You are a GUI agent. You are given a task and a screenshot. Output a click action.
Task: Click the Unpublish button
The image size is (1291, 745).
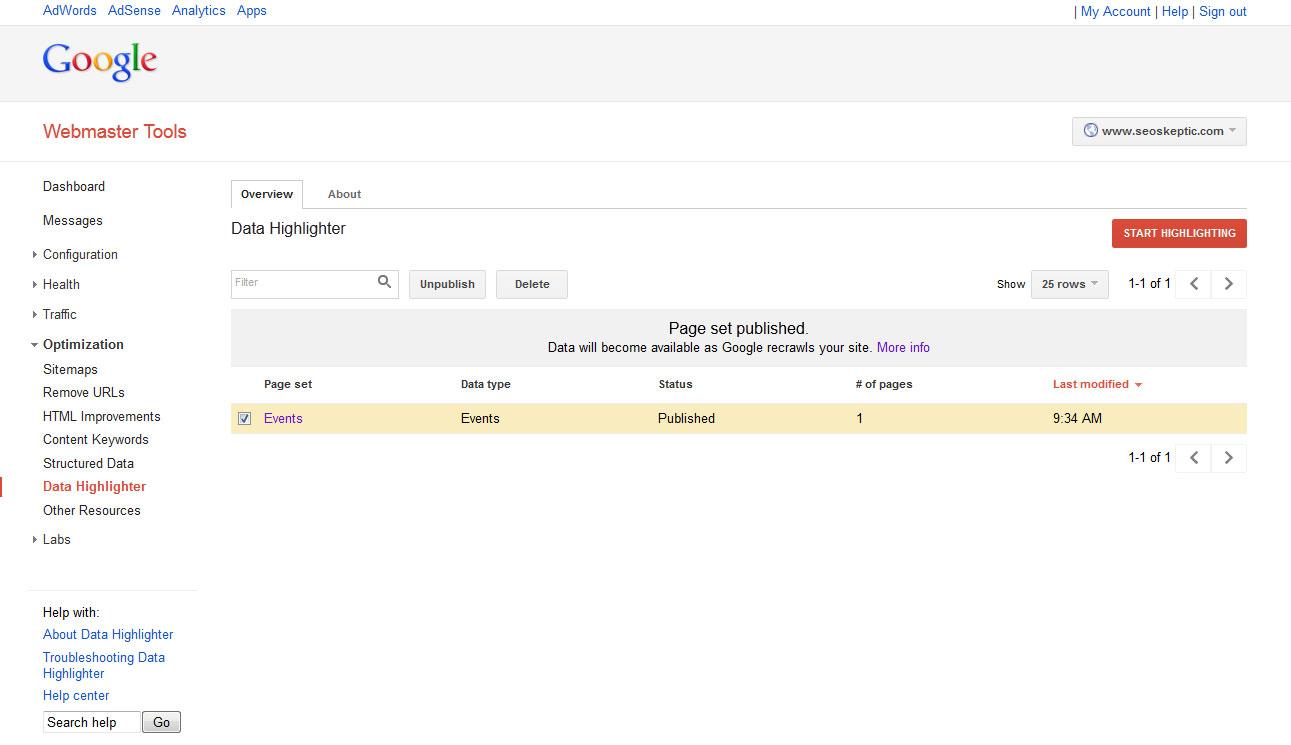point(447,284)
